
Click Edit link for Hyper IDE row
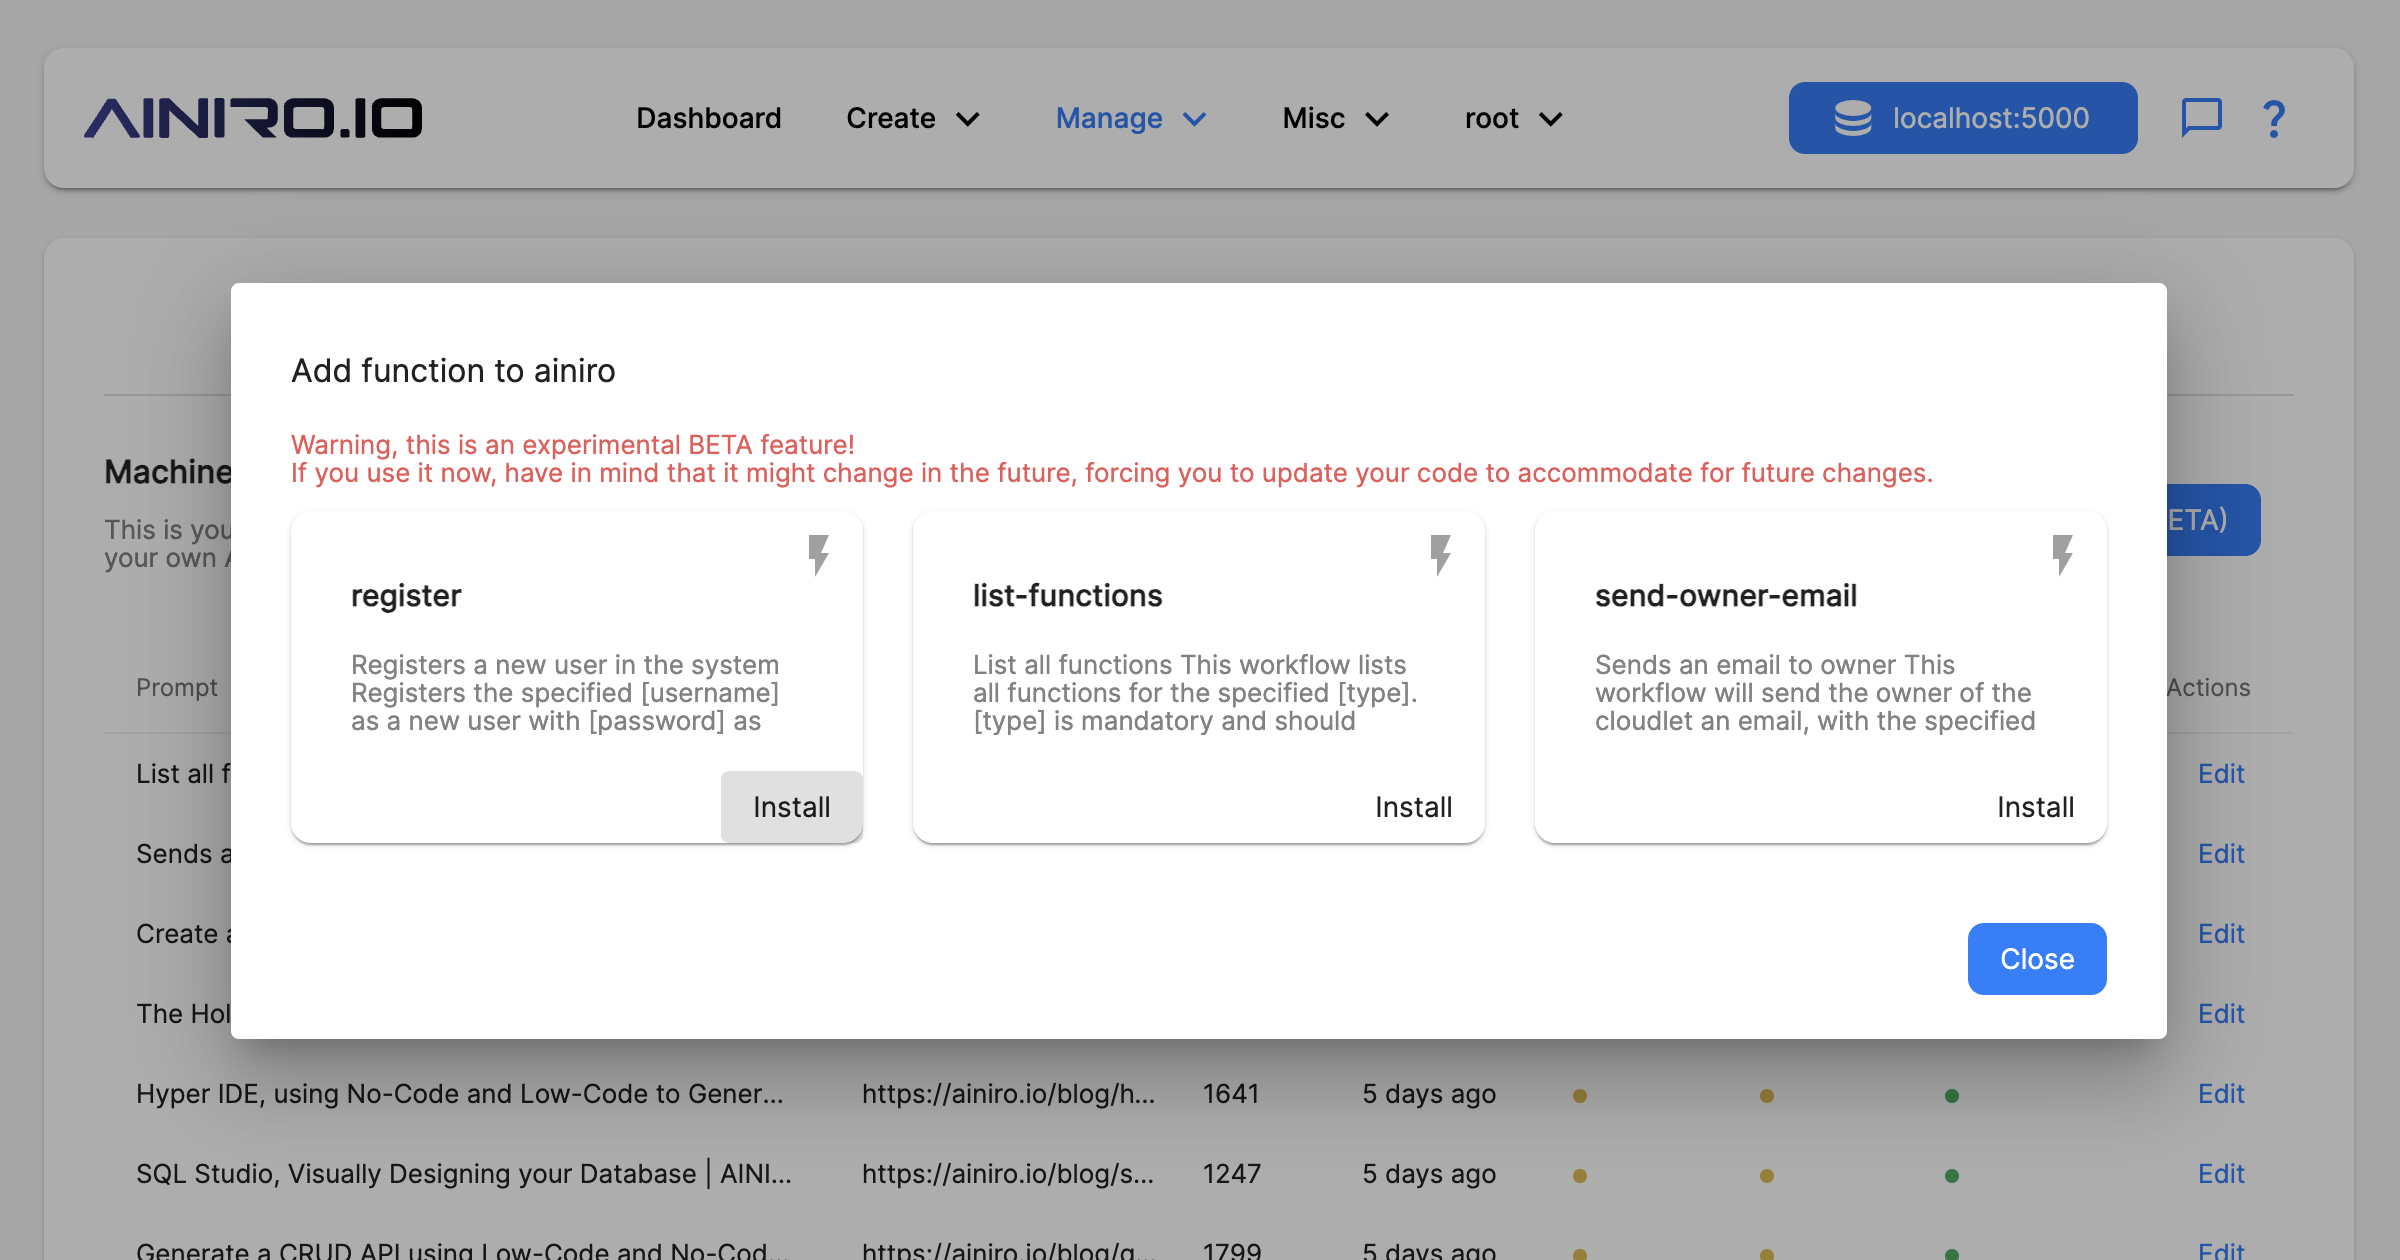click(x=2220, y=1094)
